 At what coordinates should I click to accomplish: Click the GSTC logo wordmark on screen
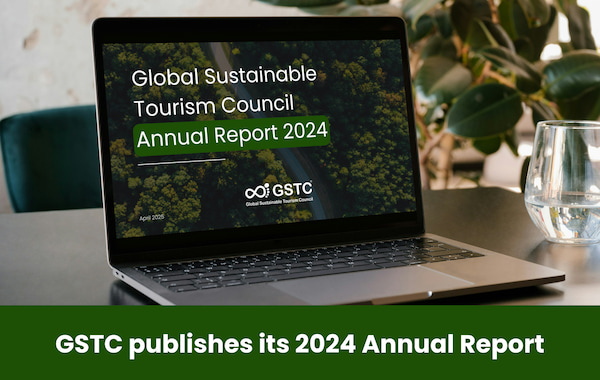click(293, 189)
